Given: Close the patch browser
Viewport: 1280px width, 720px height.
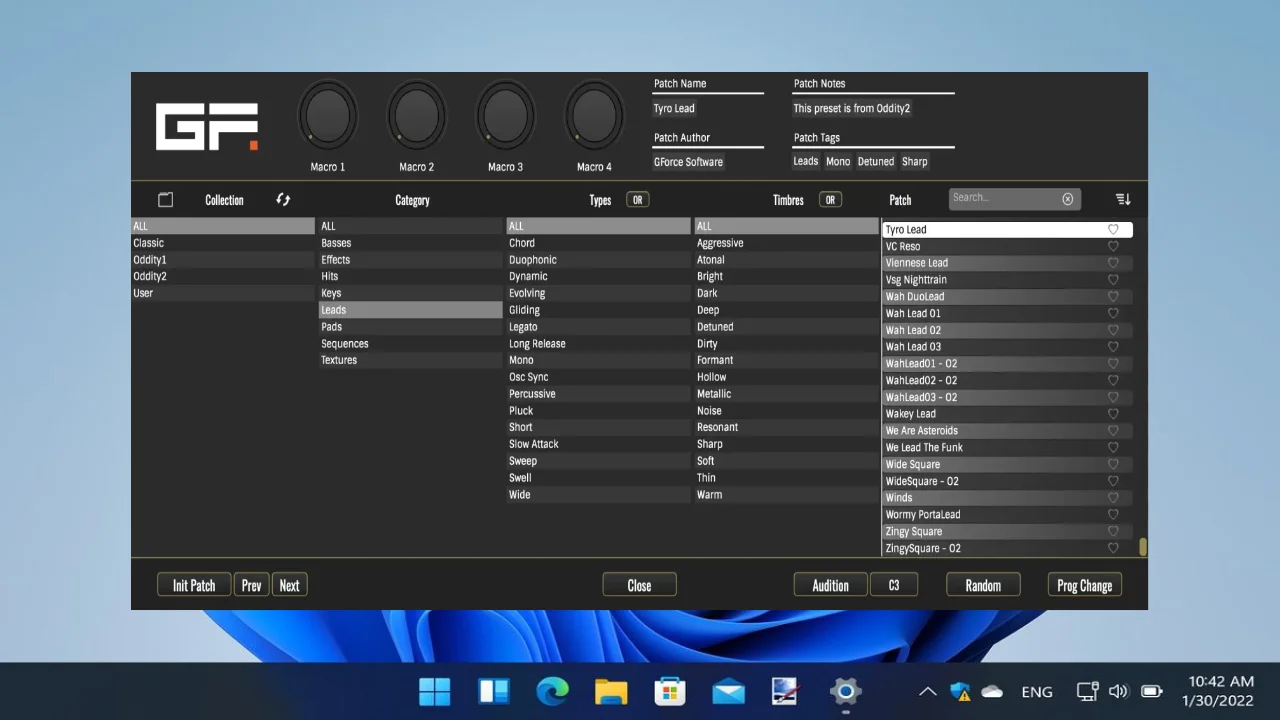Looking at the screenshot, I should 640,586.
